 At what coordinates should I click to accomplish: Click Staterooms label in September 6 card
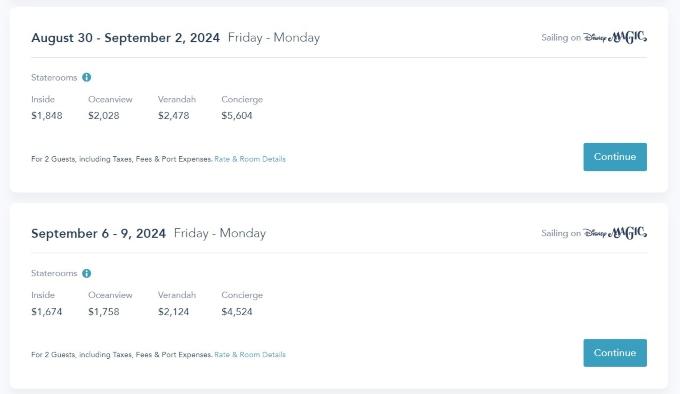[54, 273]
